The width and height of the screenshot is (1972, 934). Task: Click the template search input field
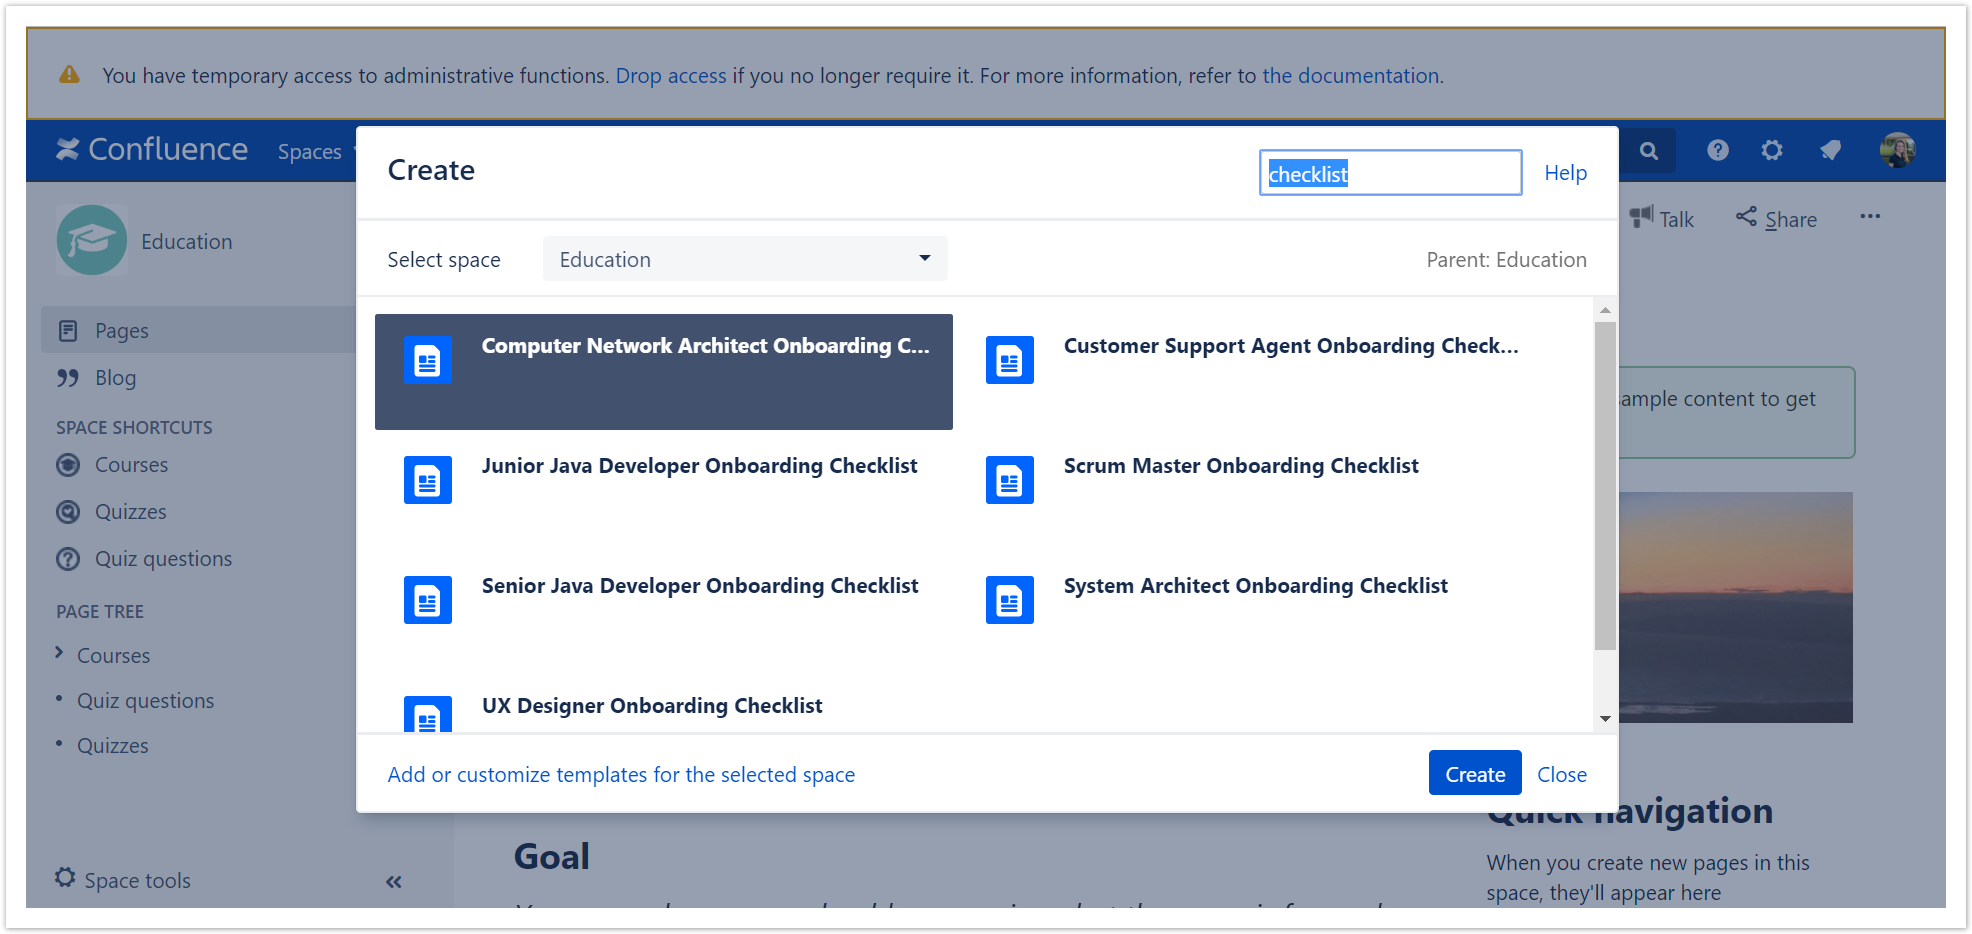(x=1390, y=172)
